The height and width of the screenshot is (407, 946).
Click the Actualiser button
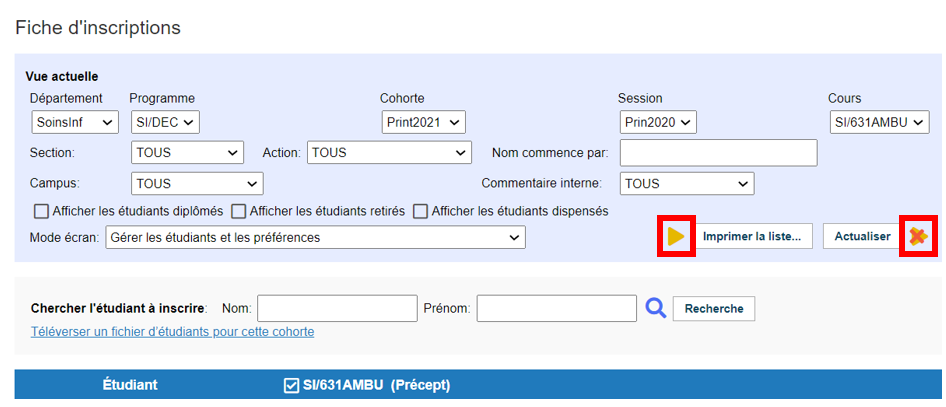pyautogui.click(x=862, y=236)
